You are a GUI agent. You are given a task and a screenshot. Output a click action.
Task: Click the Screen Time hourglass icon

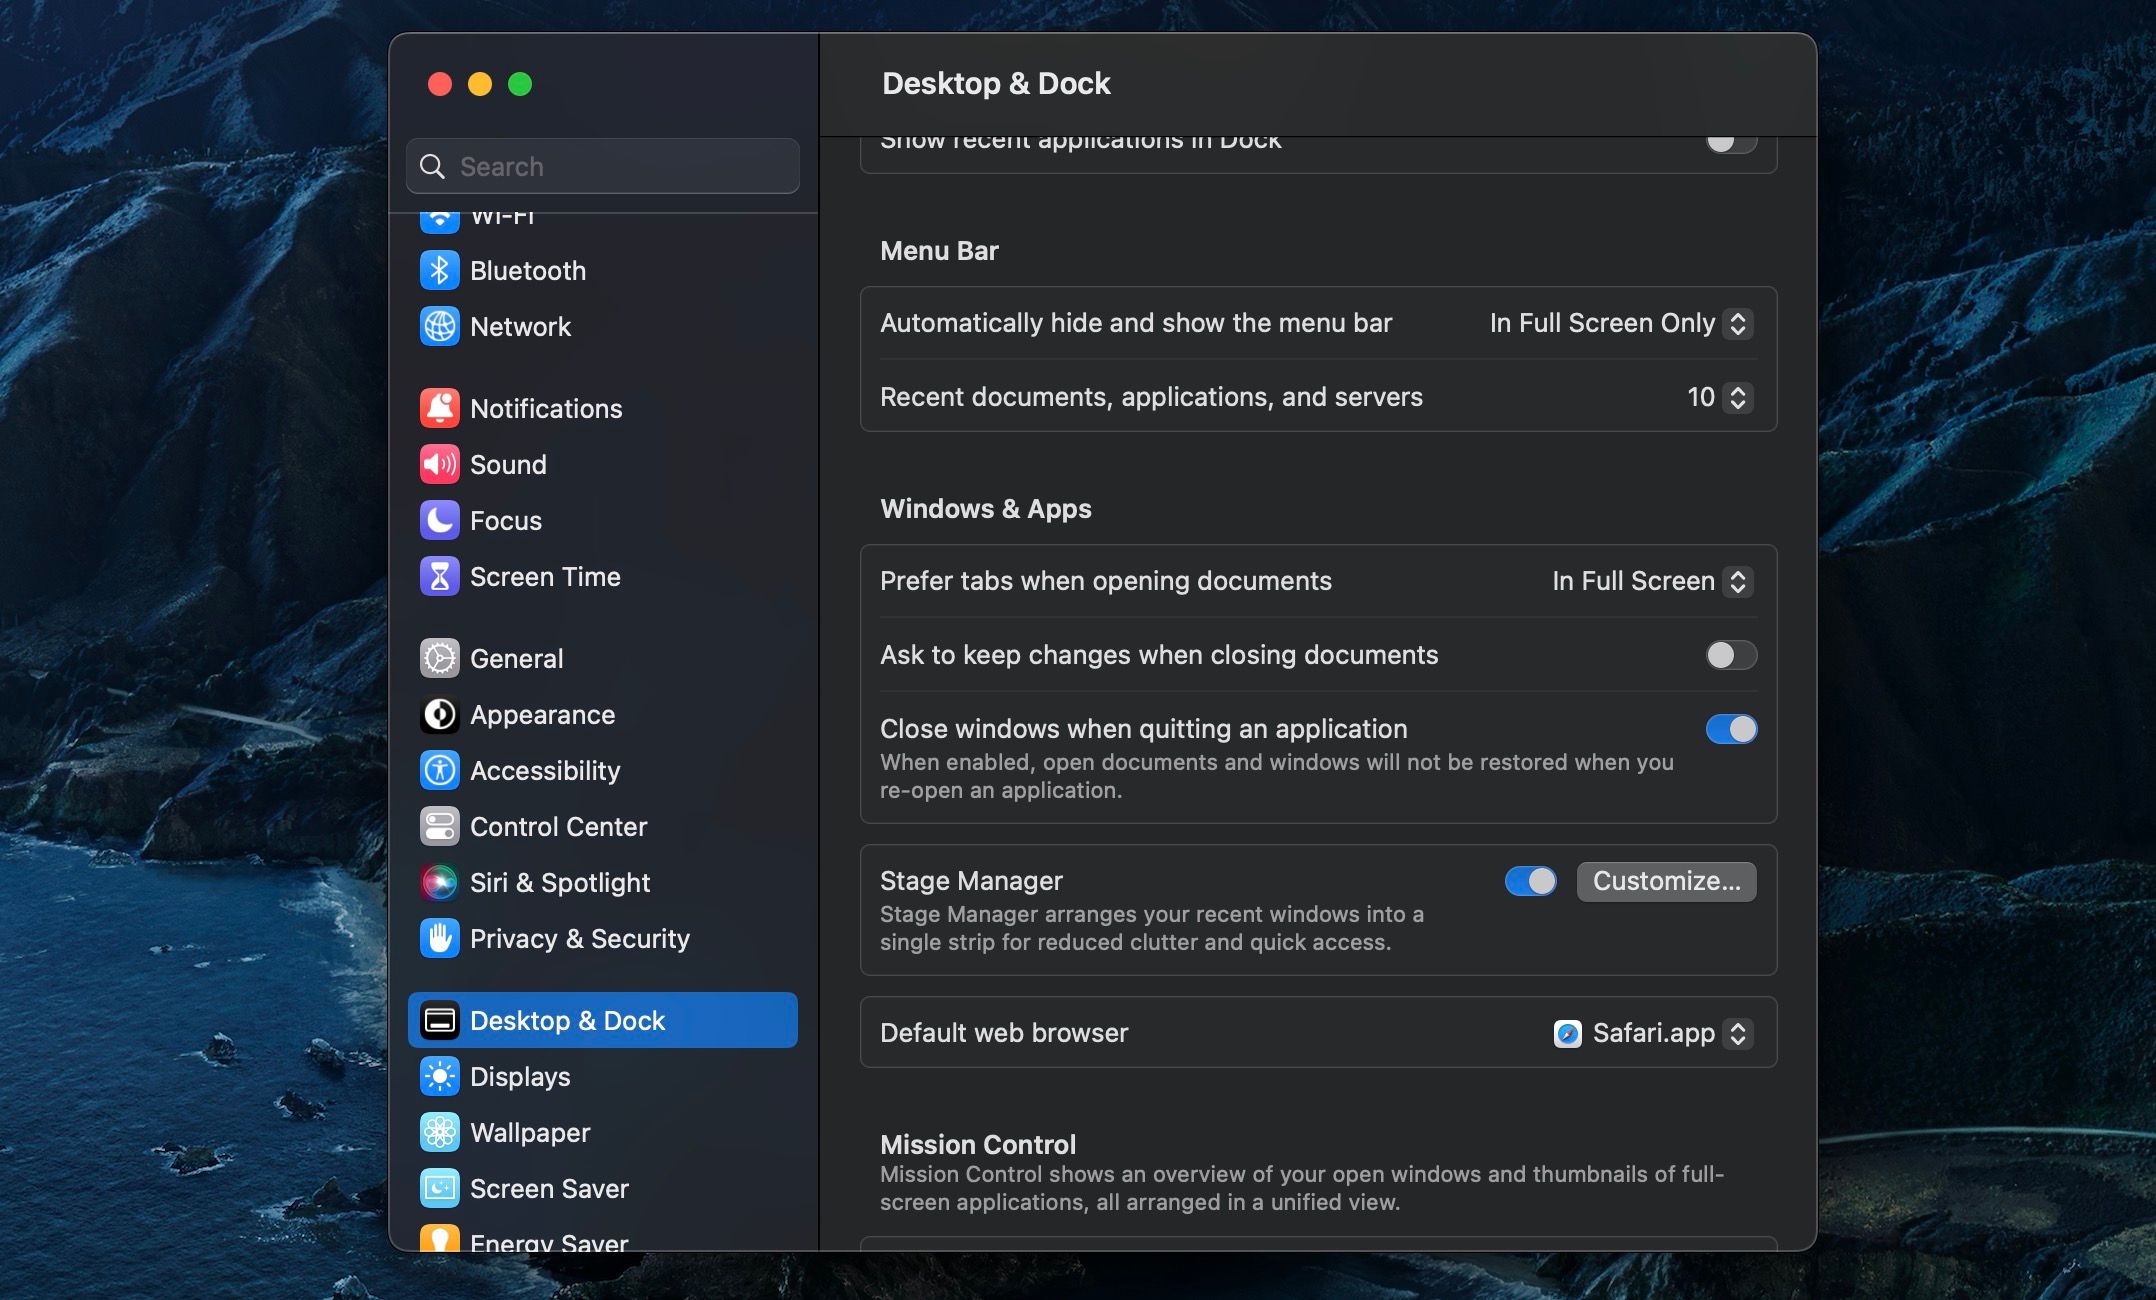click(439, 576)
